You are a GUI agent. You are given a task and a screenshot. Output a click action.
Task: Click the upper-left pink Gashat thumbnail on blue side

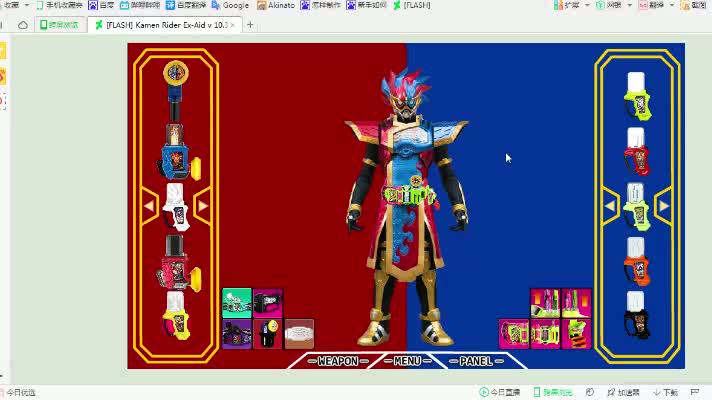pyautogui.click(x=545, y=303)
